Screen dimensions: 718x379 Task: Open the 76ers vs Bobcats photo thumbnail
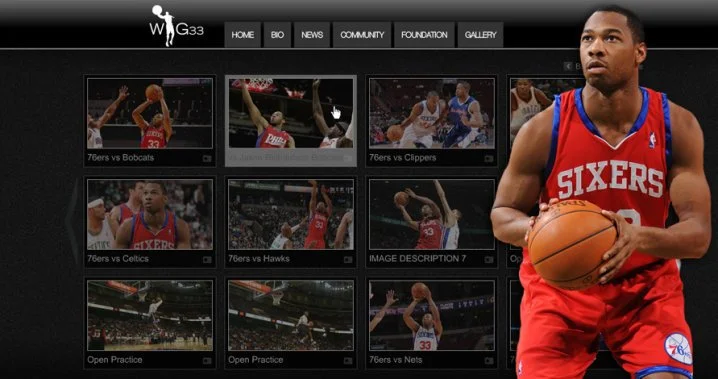(150, 113)
